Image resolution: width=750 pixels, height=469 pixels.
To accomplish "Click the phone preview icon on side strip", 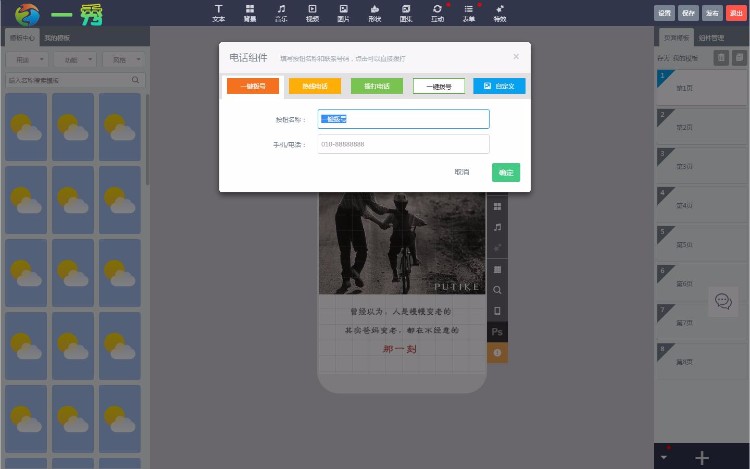I will 497,311.
